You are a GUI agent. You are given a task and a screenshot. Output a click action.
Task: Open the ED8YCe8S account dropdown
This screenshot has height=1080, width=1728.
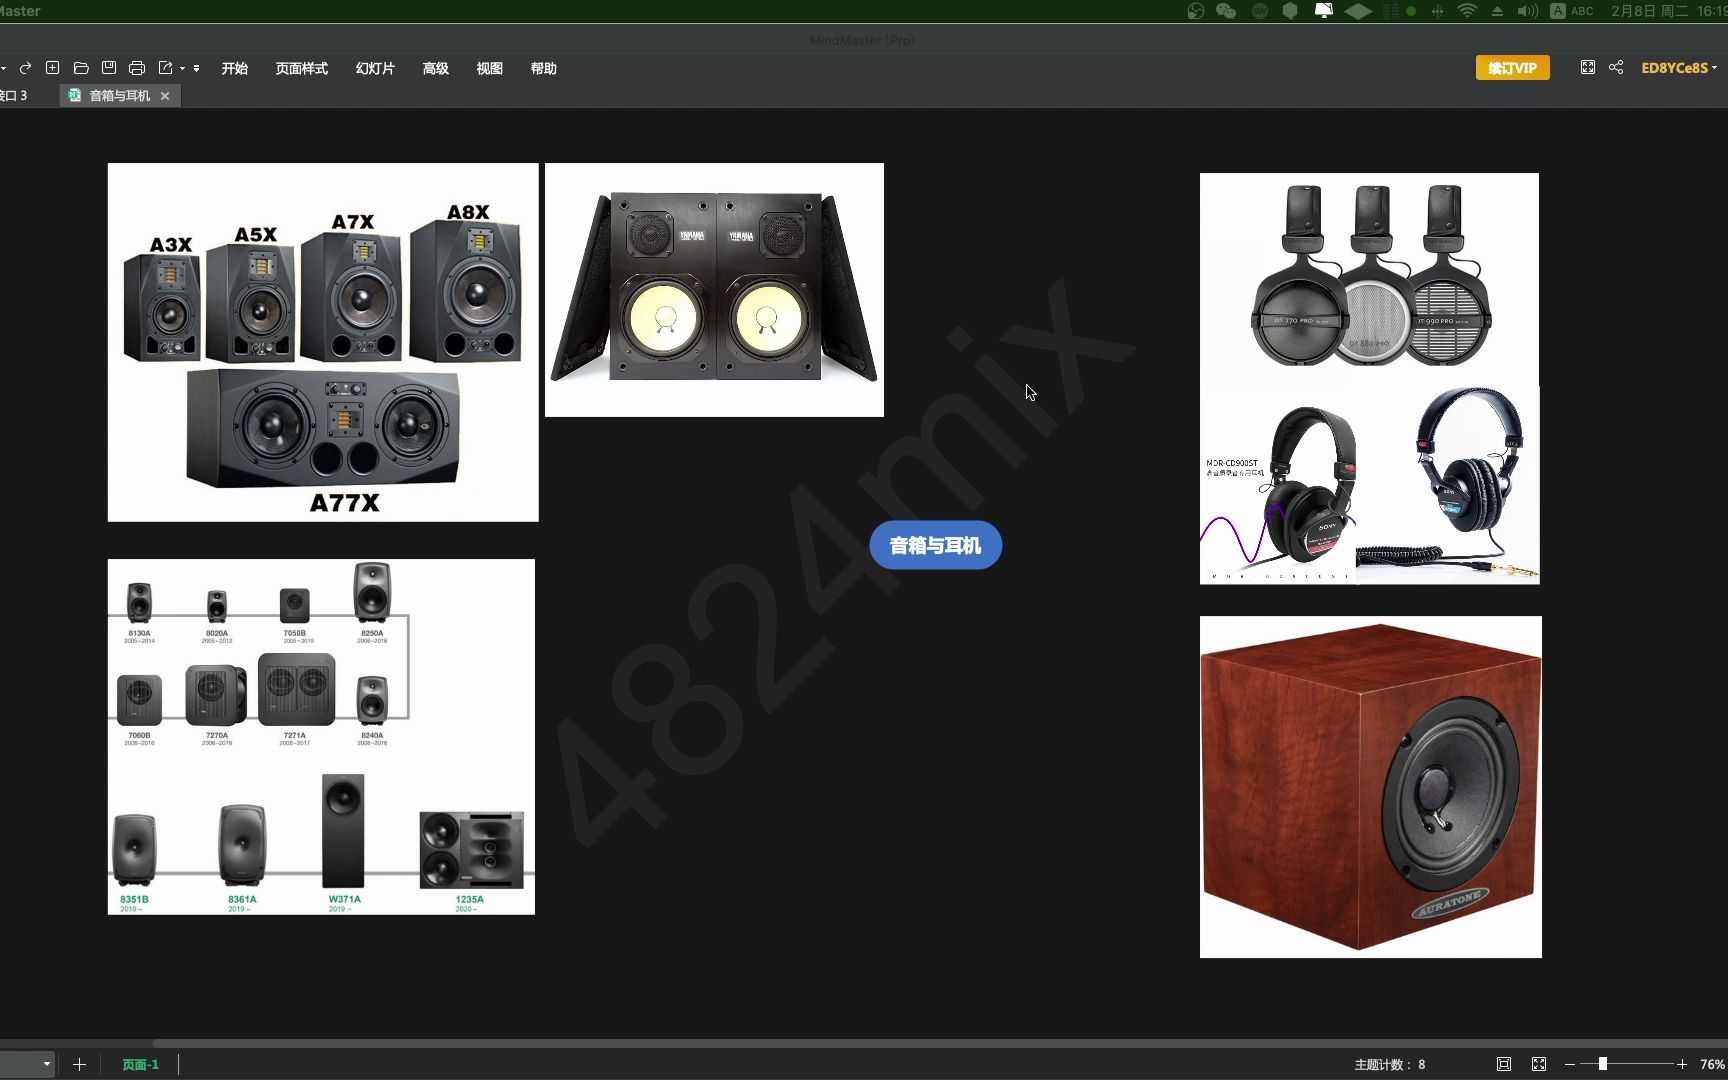pyautogui.click(x=1679, y=68)
